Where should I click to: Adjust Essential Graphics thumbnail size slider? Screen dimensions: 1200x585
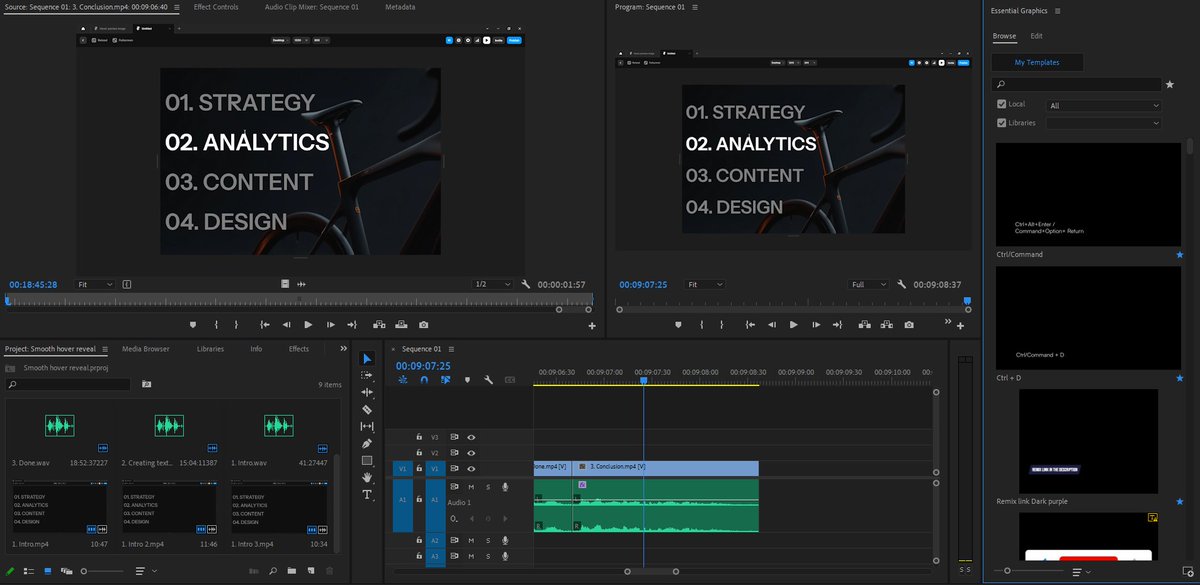(x=1008, y=571)
